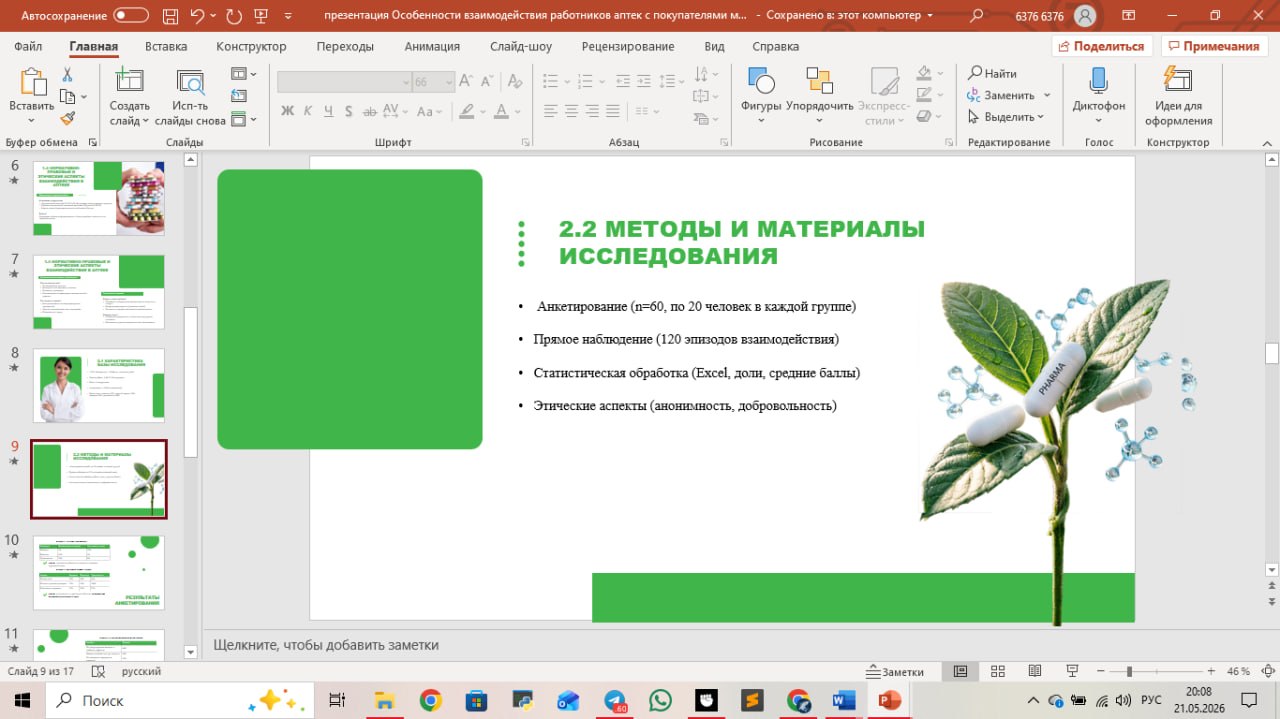Collapse the ribbon with the chevron
1280x719 pixels.
click(1267, 142)
